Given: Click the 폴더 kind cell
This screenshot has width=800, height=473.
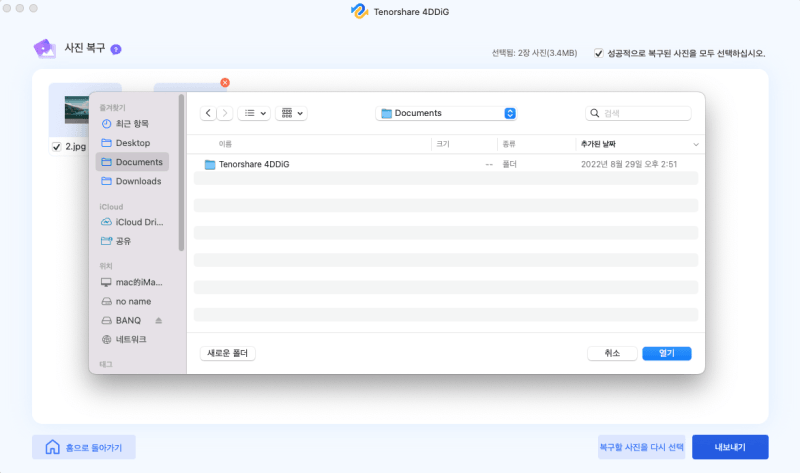Looking at the screenshot, I should point(510,164).
